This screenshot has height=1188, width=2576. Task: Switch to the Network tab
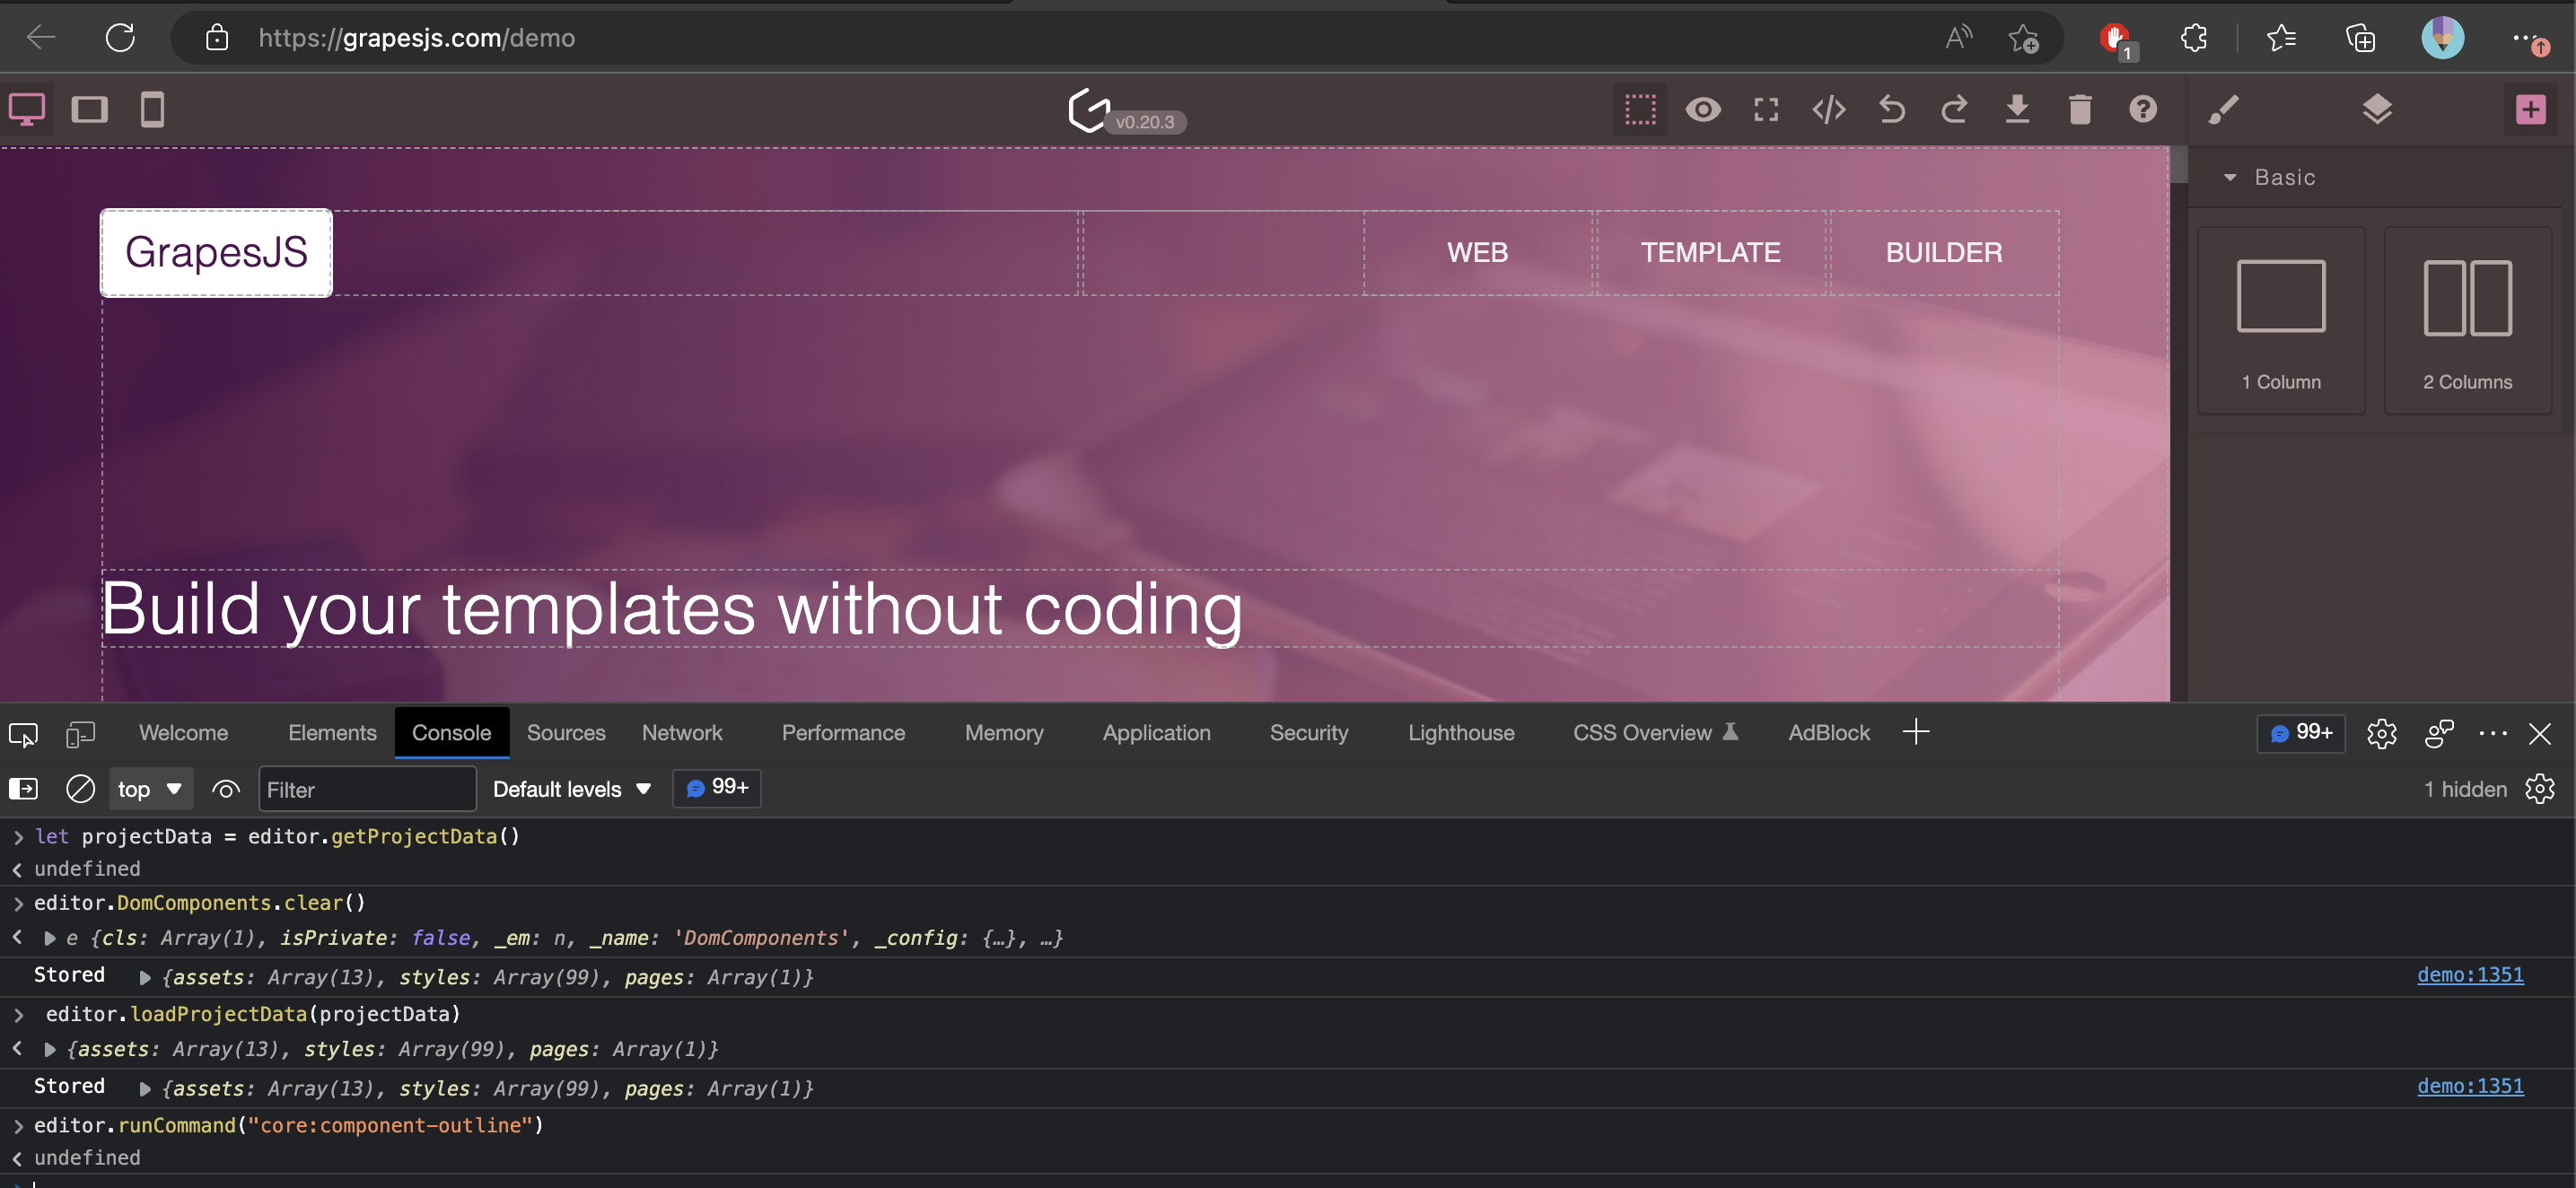coord(682,732)
